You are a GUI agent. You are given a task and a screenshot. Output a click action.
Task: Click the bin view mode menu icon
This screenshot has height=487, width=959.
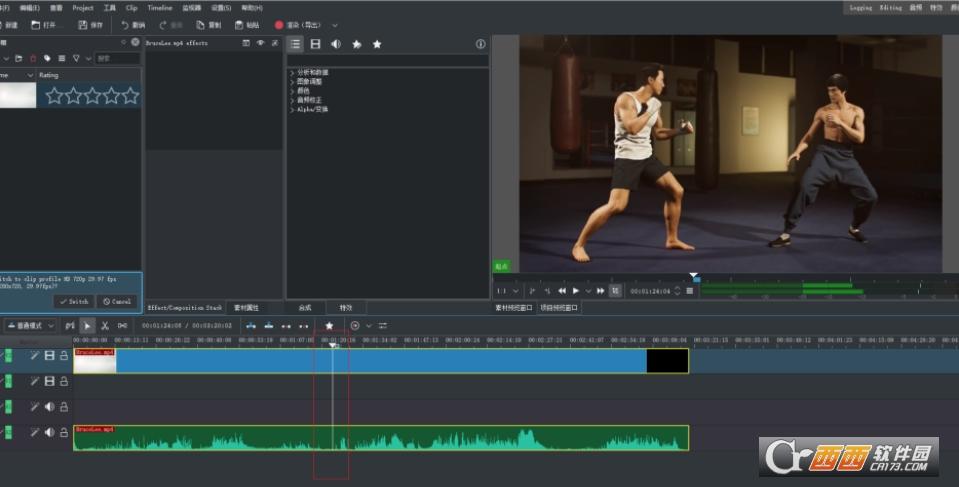tap(62, 58)
